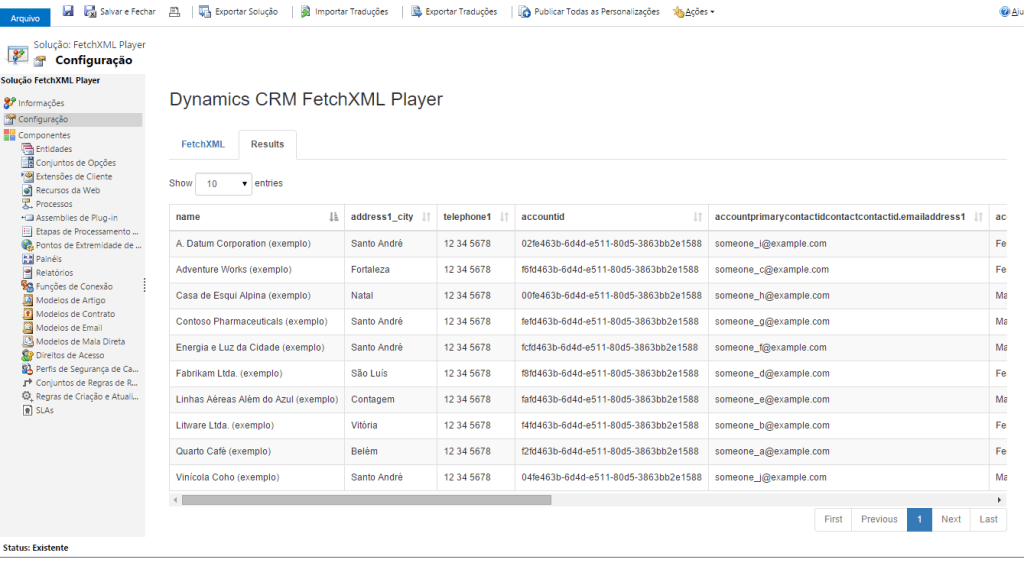Click the Etapas de Processamento icon

pos(27,231)
